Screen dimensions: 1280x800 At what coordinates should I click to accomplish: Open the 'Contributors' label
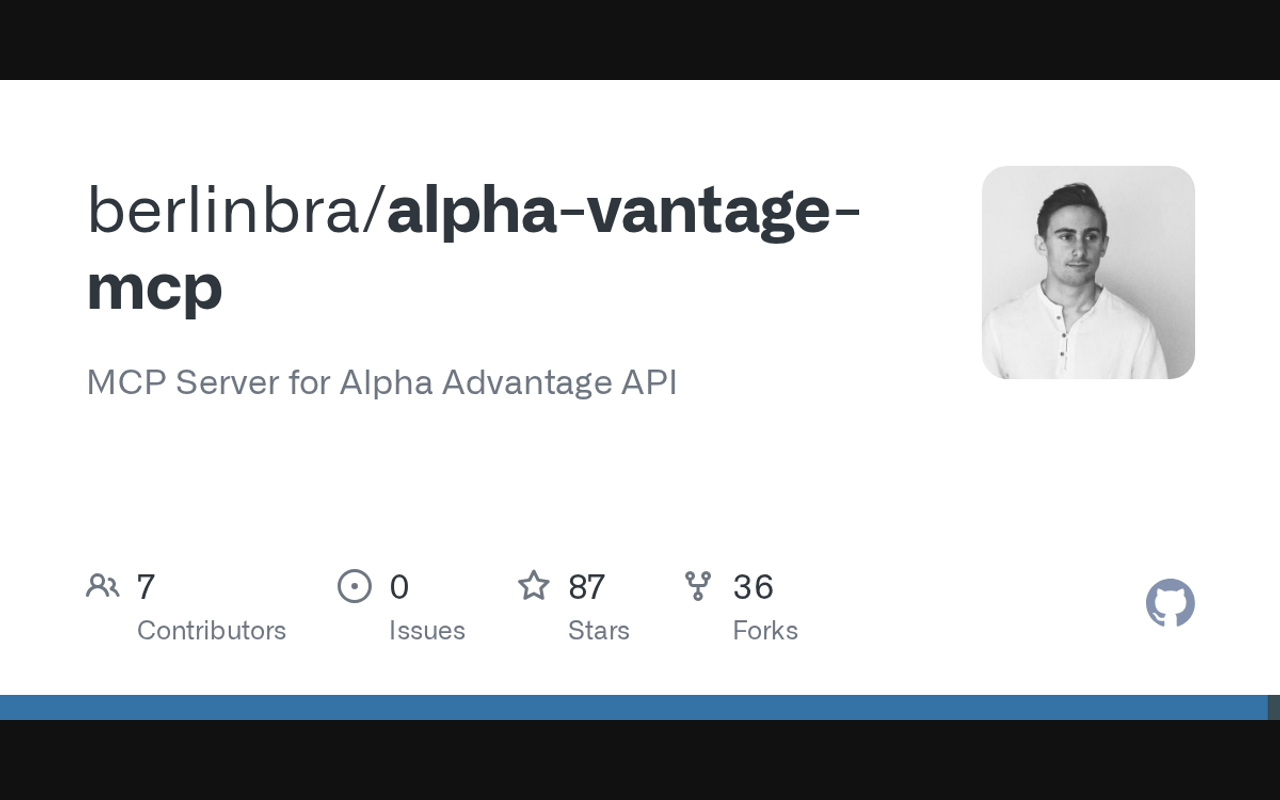click(211, 630)
